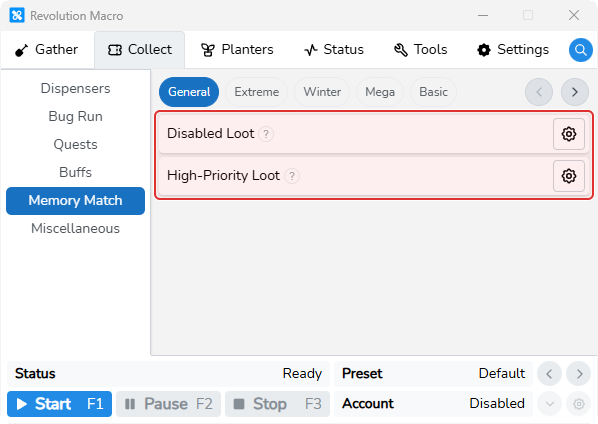Go to next preset with right chevron
This screenshot has height=424, width=598.
coord(579,374)
